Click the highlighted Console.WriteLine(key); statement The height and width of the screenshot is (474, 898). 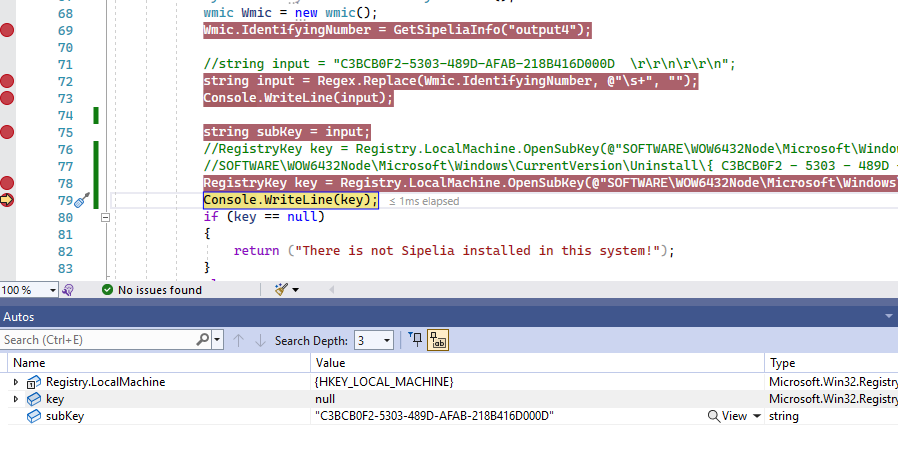(291, 200)
